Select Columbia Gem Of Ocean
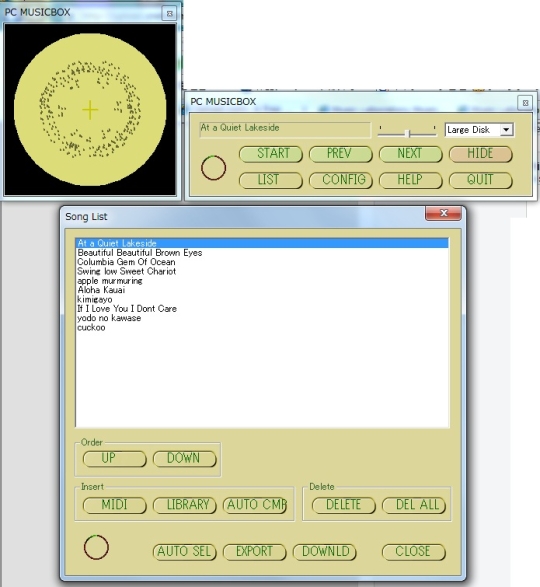 pos(262,262)
